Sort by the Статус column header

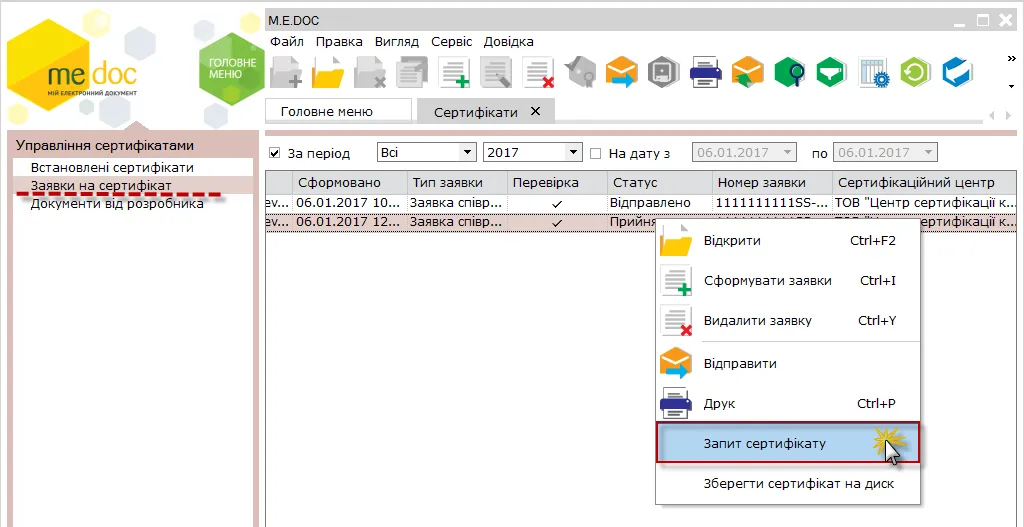(660, 182)
